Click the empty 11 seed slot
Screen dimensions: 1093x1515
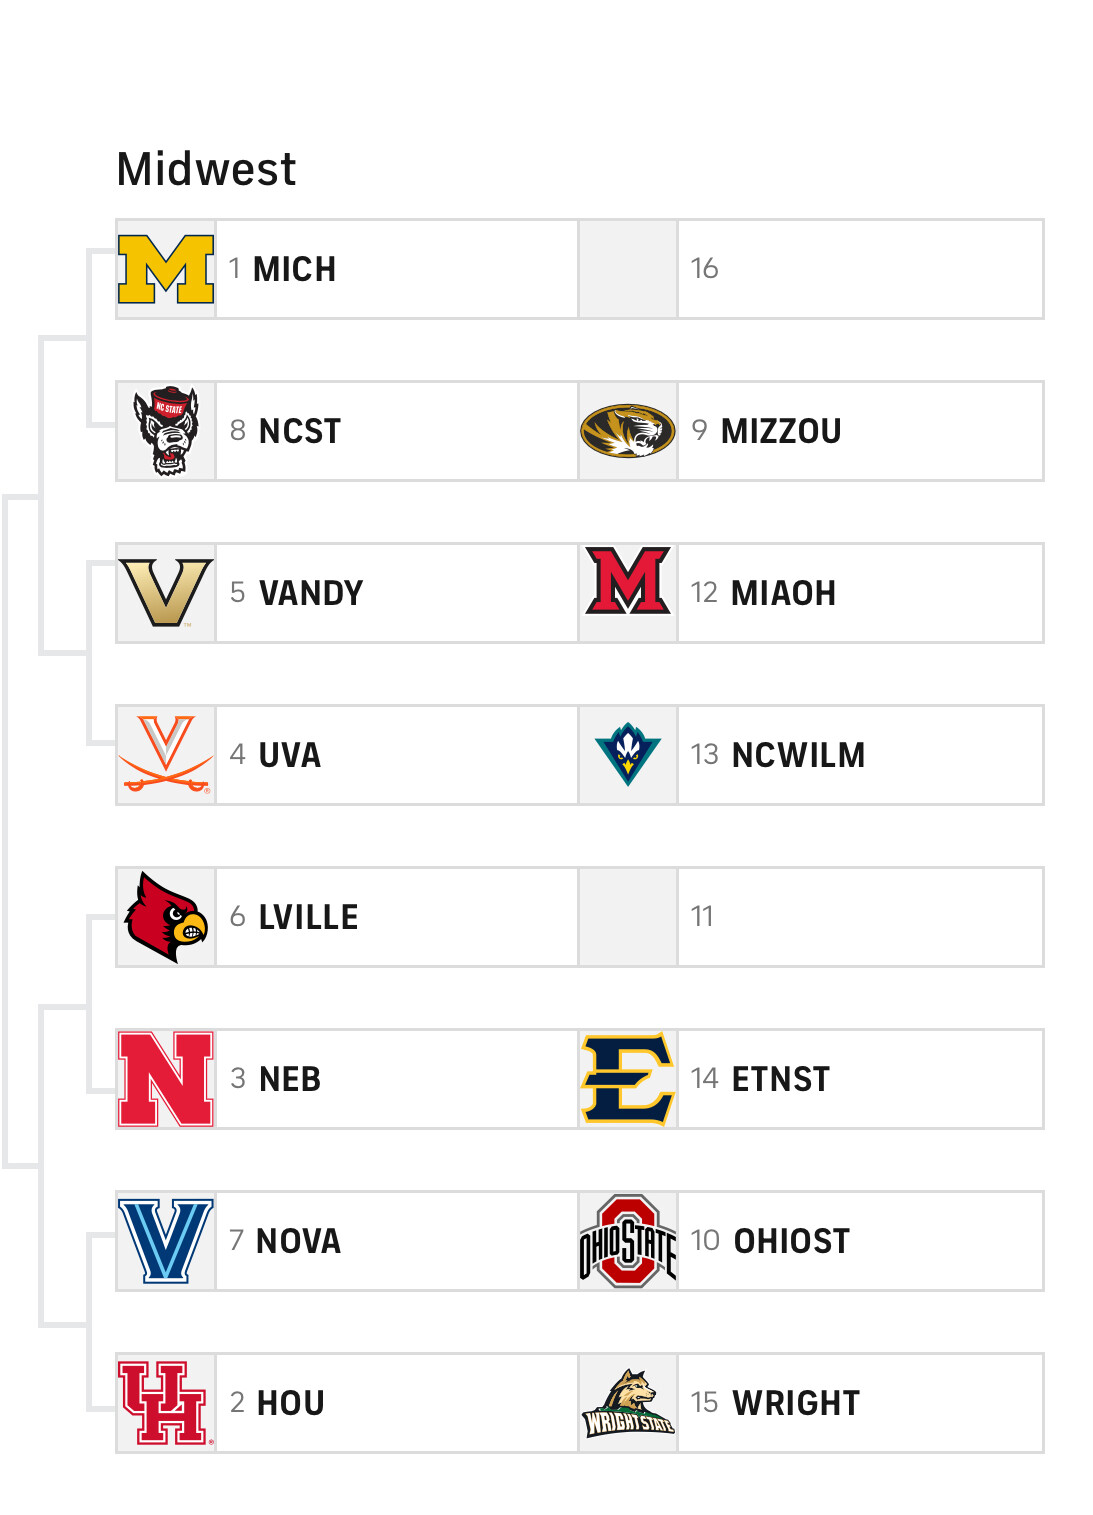coord(860,917)
